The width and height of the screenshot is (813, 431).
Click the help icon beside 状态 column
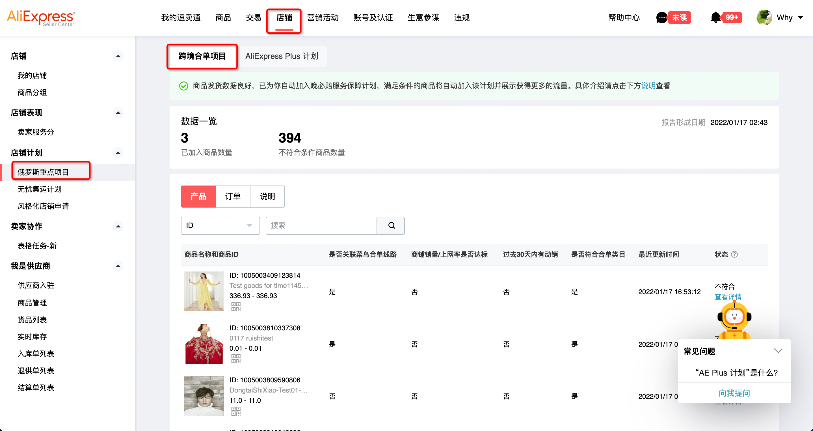coord(735,254)
